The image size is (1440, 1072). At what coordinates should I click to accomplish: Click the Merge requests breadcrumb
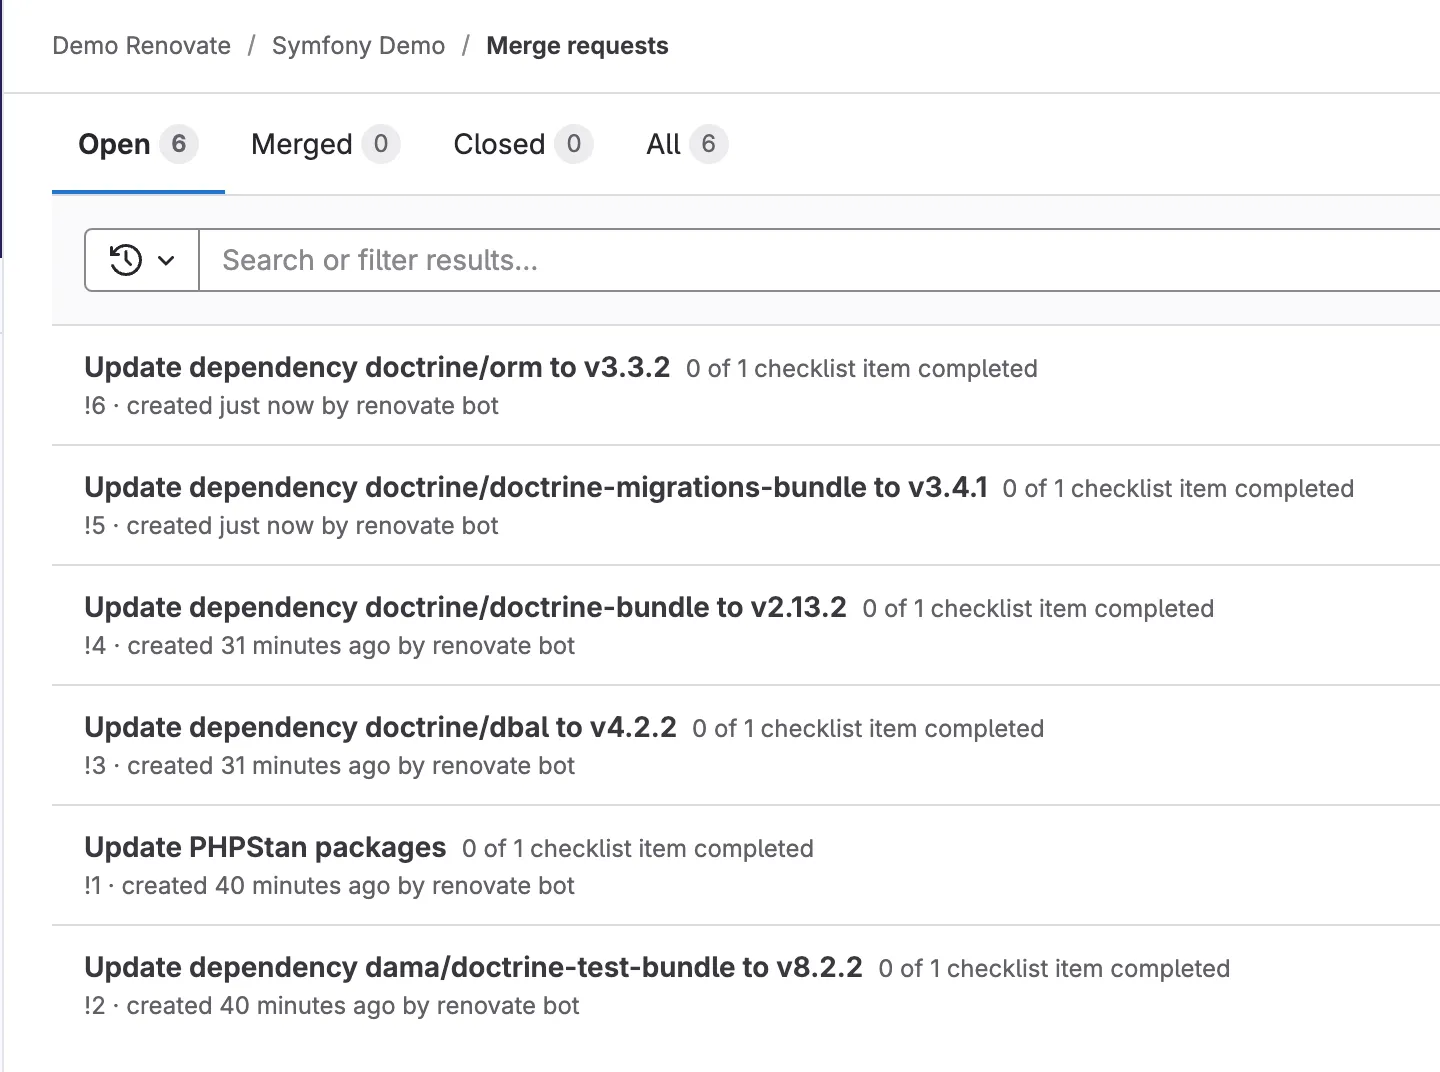click(x=577, y=46)
